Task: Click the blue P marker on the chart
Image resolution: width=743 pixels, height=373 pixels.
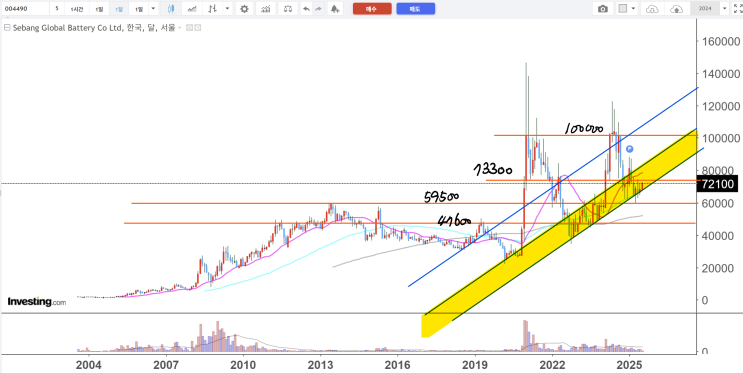Action: point(629,149)
